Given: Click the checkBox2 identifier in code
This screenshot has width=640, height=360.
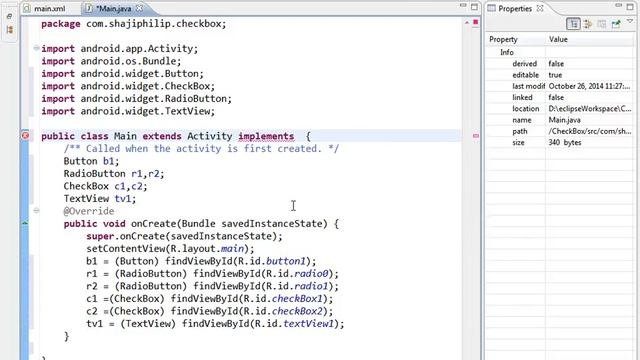Looking at the screenshot, I should pyautogui.click(x=297, y=311).
